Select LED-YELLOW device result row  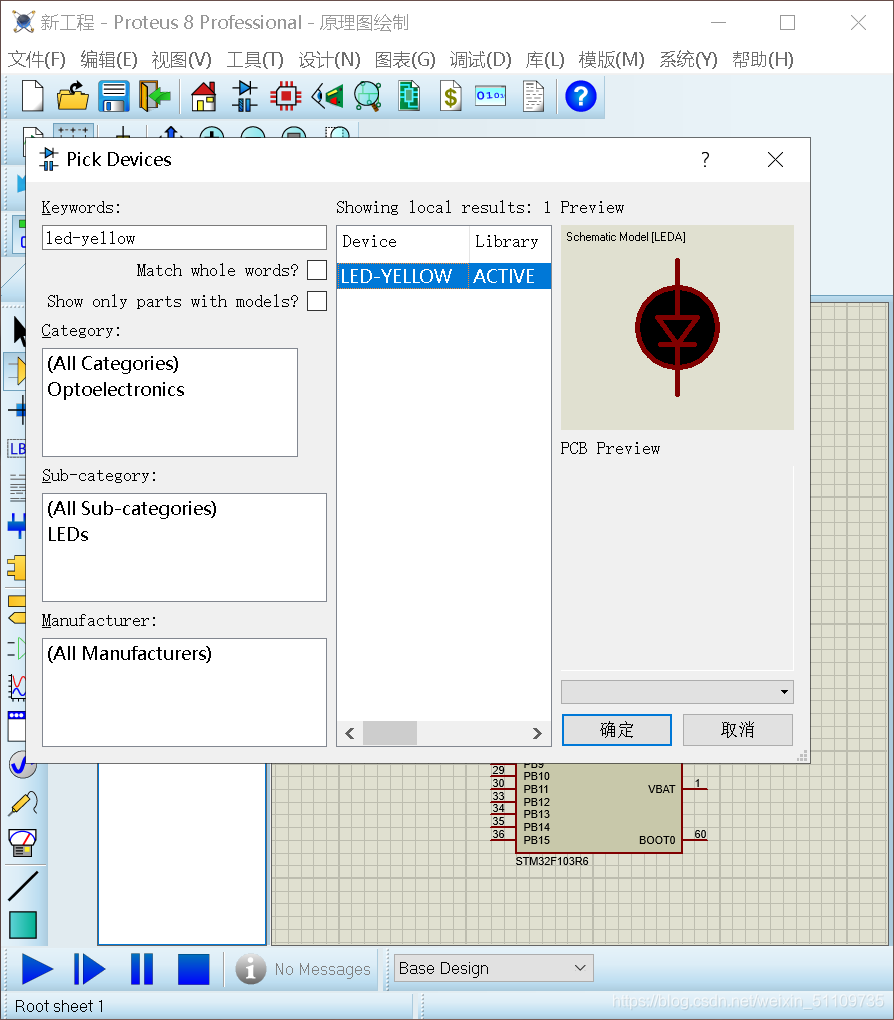point(444,276)
